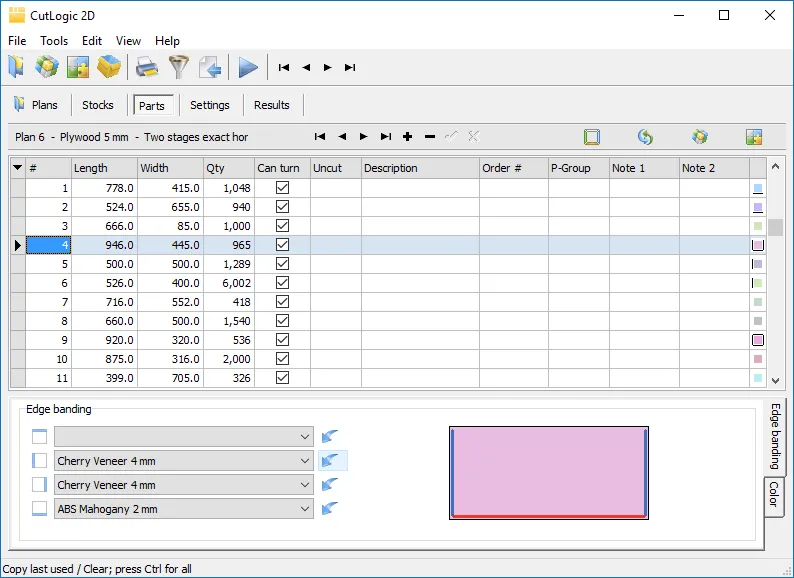
Task: Open the Tools menu
Action: 54,41
